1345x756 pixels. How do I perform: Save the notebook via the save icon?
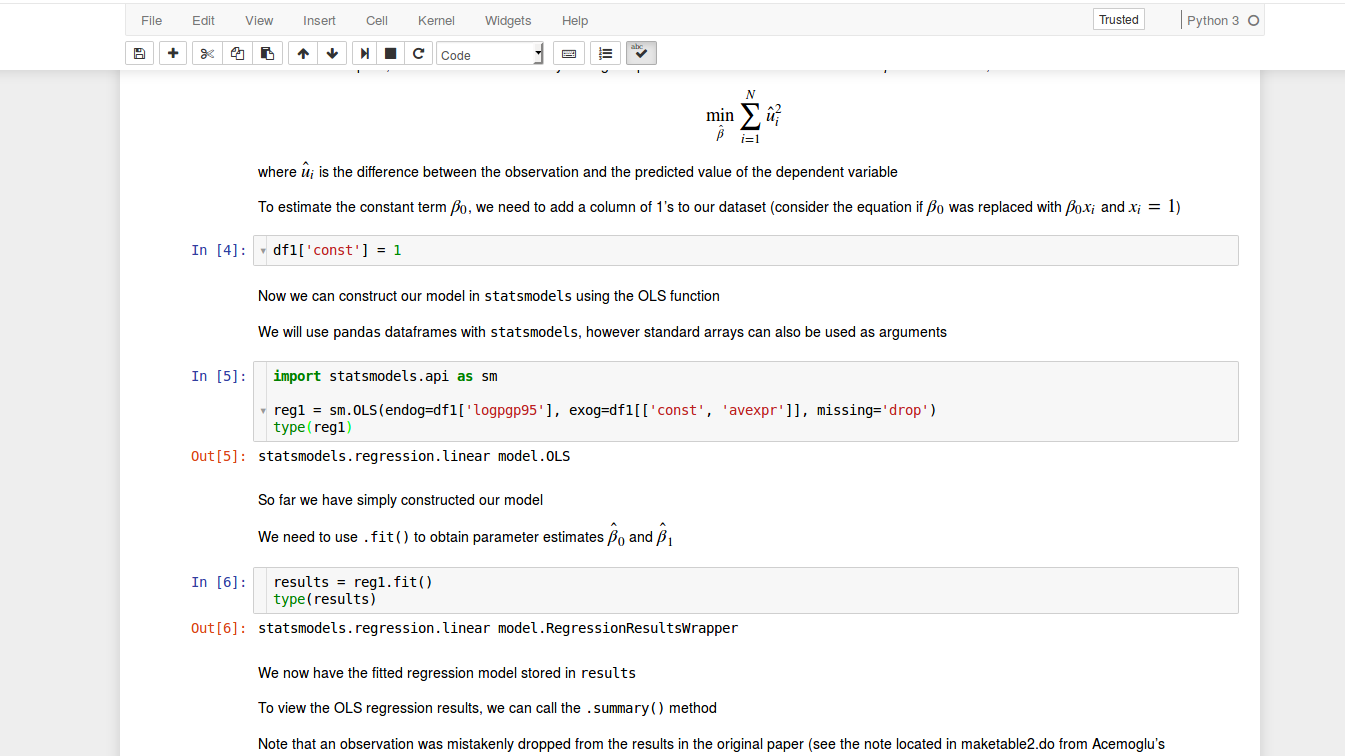point(139,53)
